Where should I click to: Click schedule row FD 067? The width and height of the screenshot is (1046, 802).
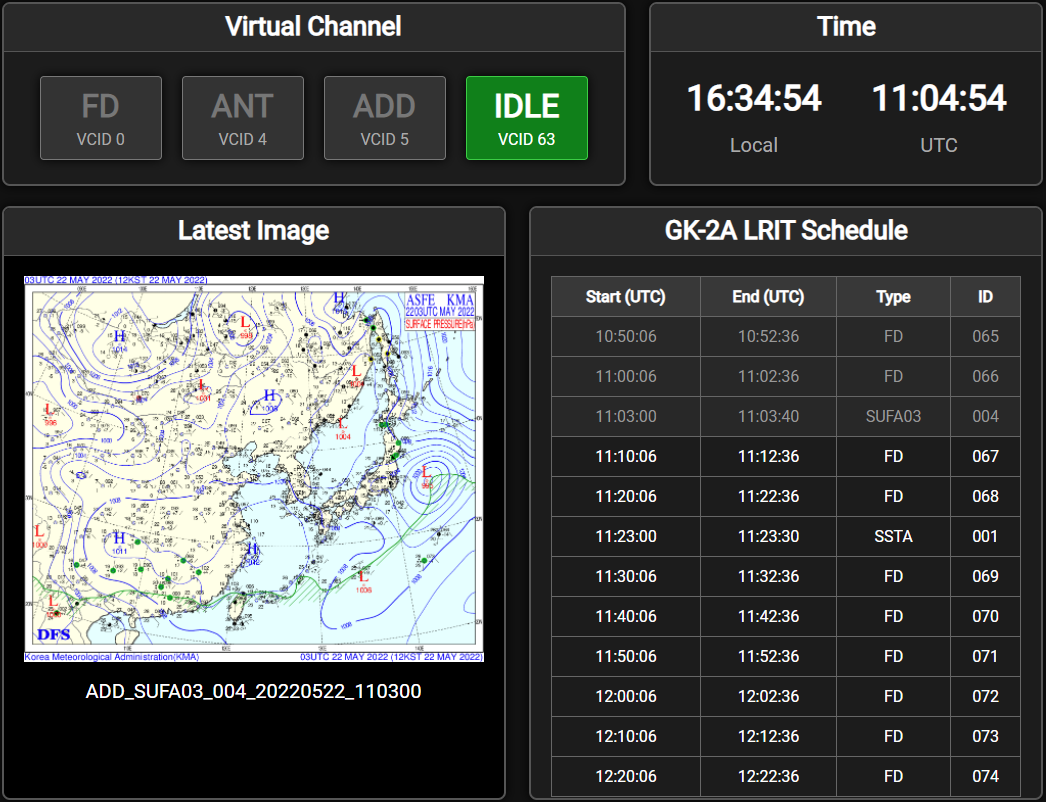(787, 456)
